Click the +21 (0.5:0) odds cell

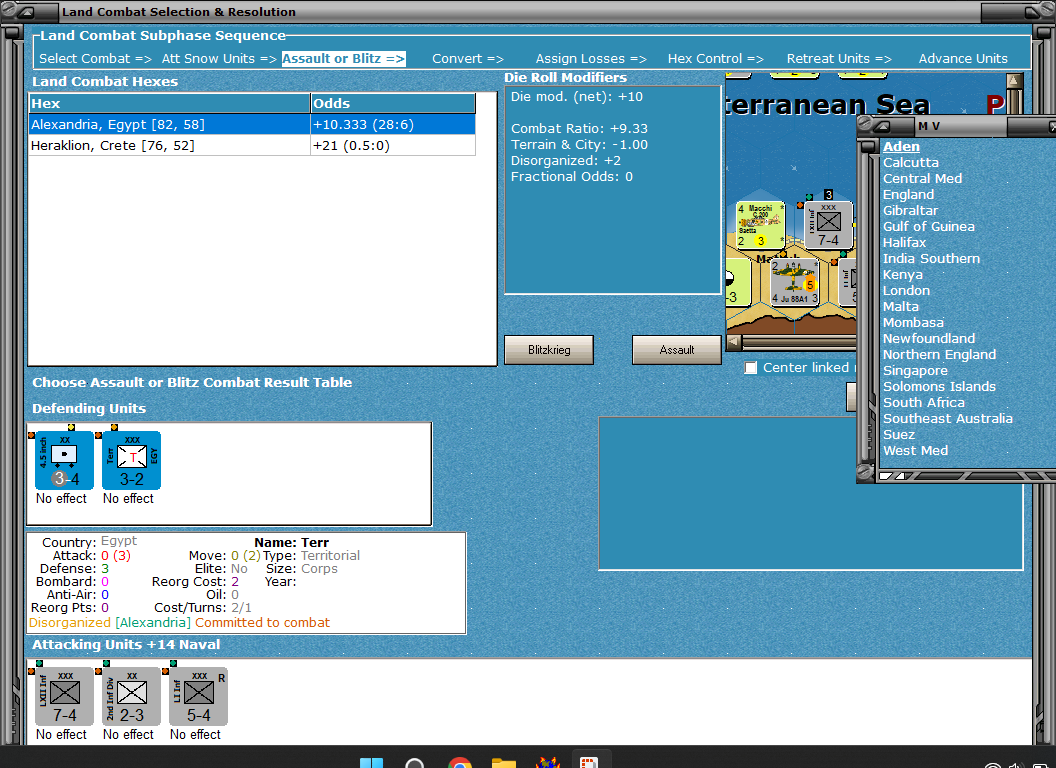pyautogui.click(x=393, y=146)
